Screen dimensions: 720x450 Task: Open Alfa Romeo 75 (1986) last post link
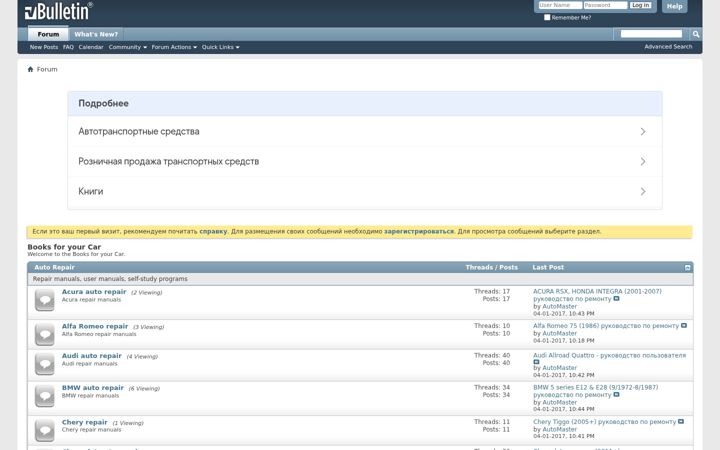click(x=606, y=326)
